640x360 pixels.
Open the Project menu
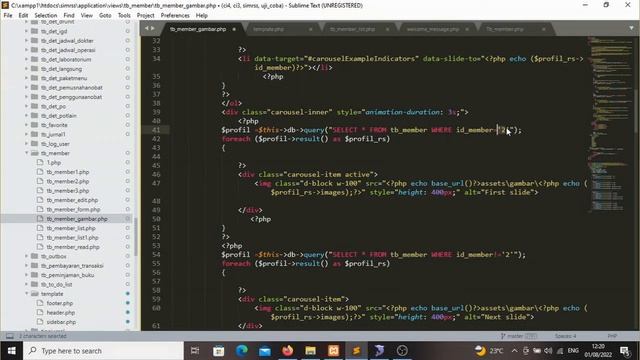(146, 16)
